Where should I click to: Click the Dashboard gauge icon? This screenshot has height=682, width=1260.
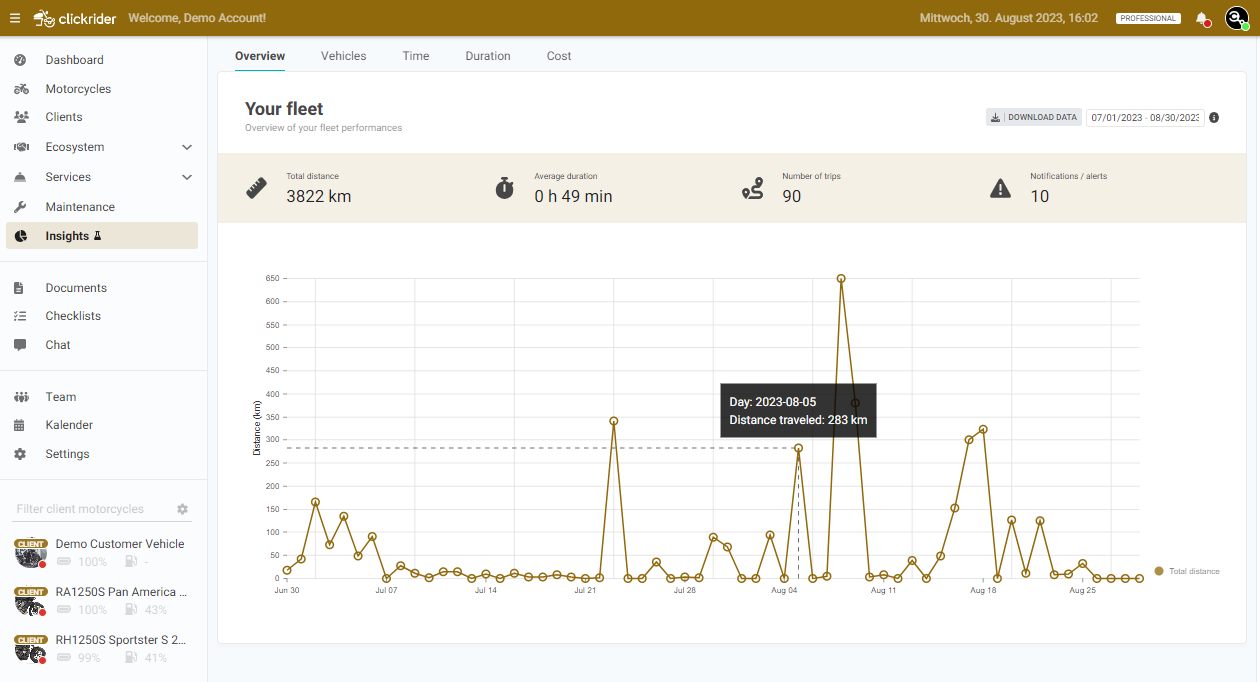[20, 60]
